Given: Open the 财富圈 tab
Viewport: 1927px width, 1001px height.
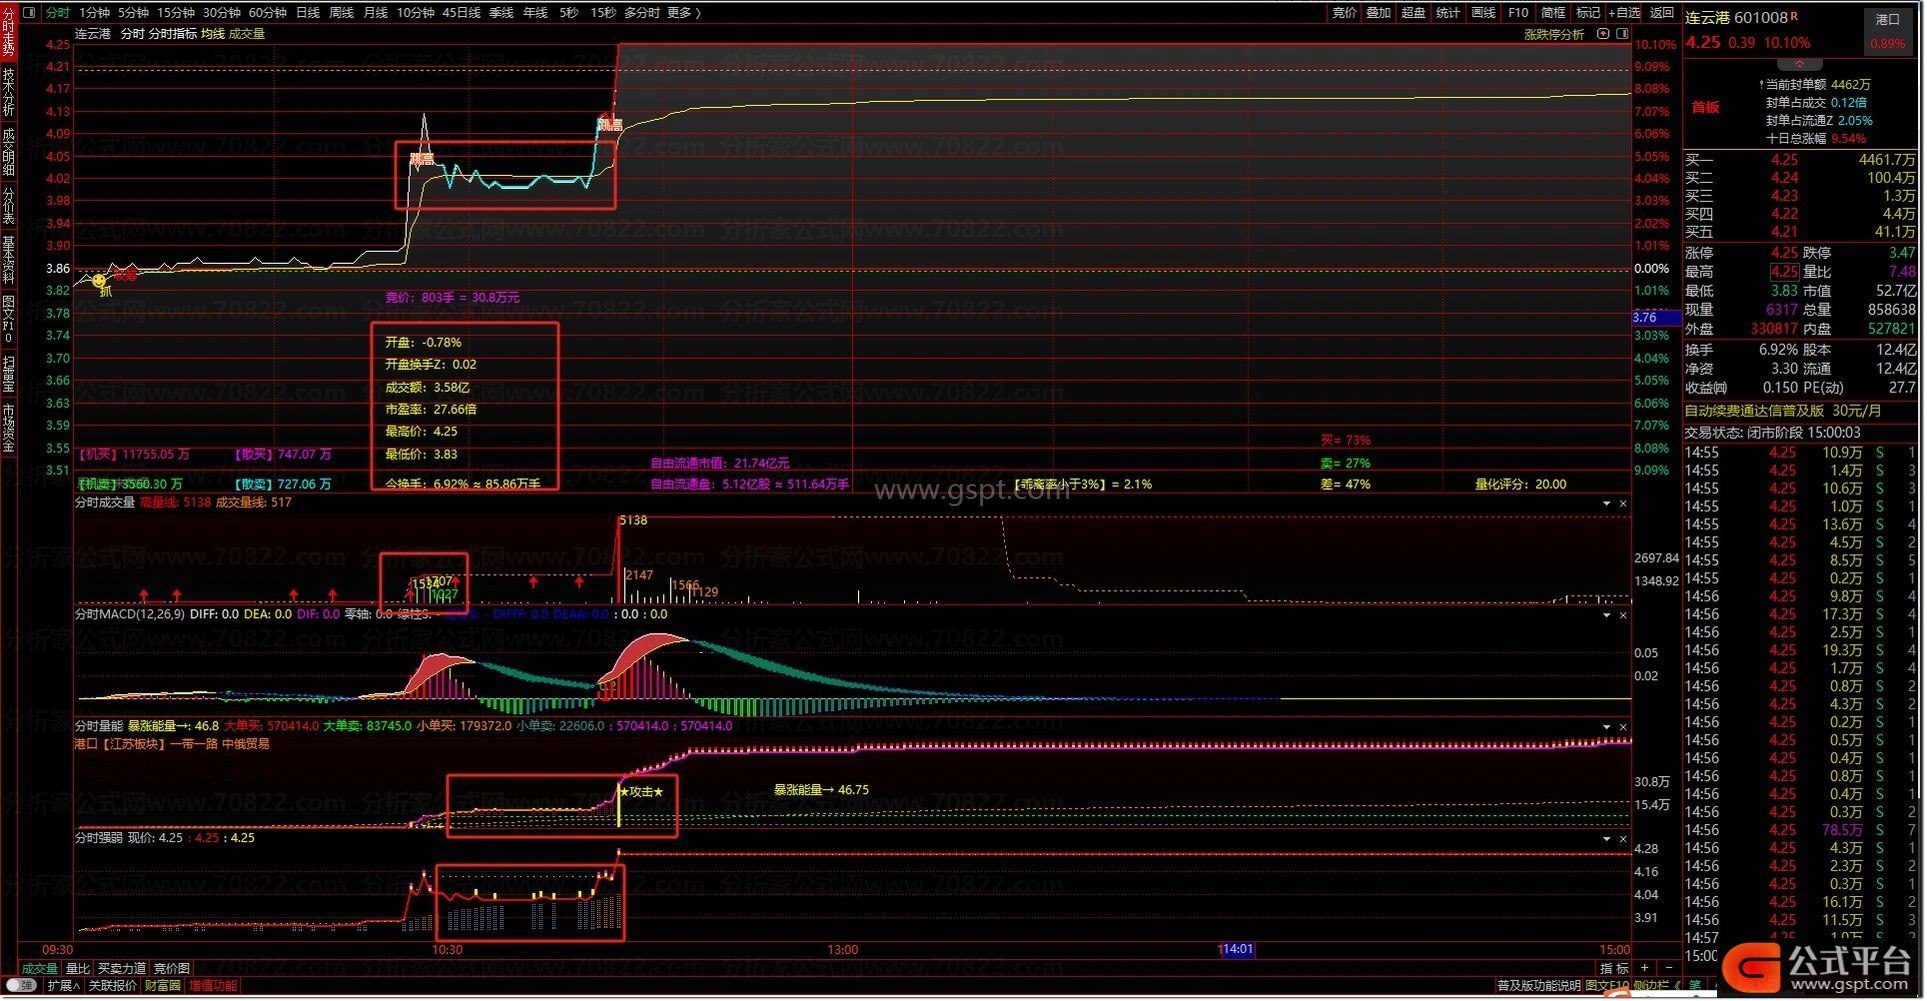Looking at the screenshot, I should pyautogui.click(x=163, y=986).
